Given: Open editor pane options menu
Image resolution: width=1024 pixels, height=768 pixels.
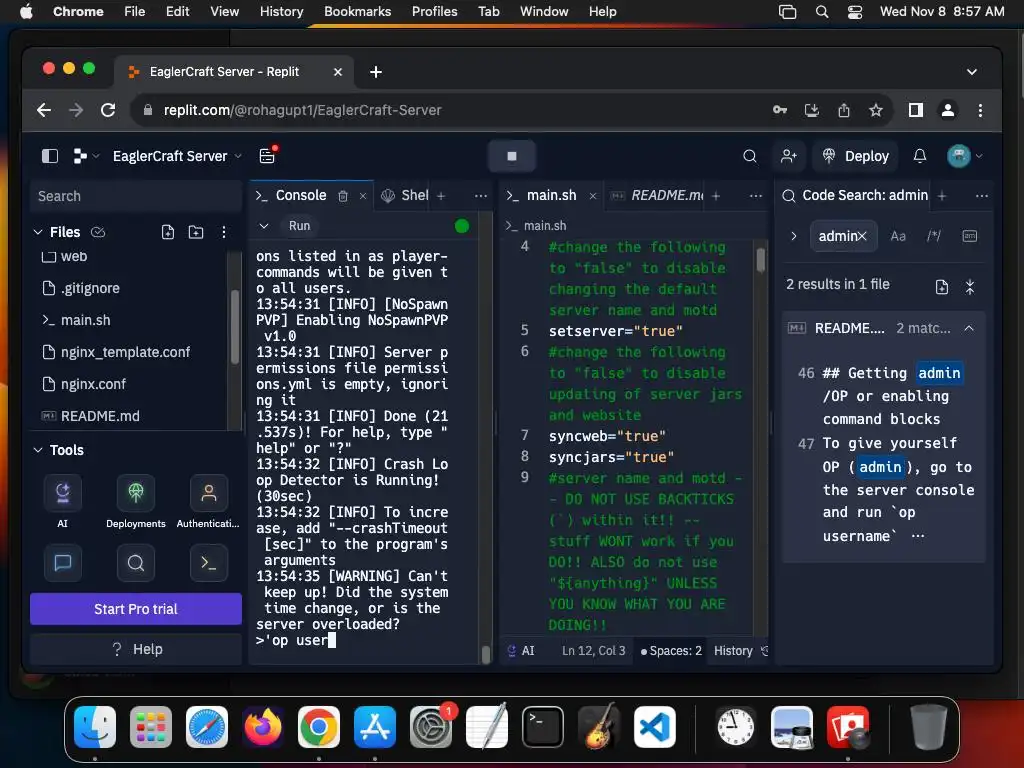Looking at the screenshot, I should (x=756, y=196).
